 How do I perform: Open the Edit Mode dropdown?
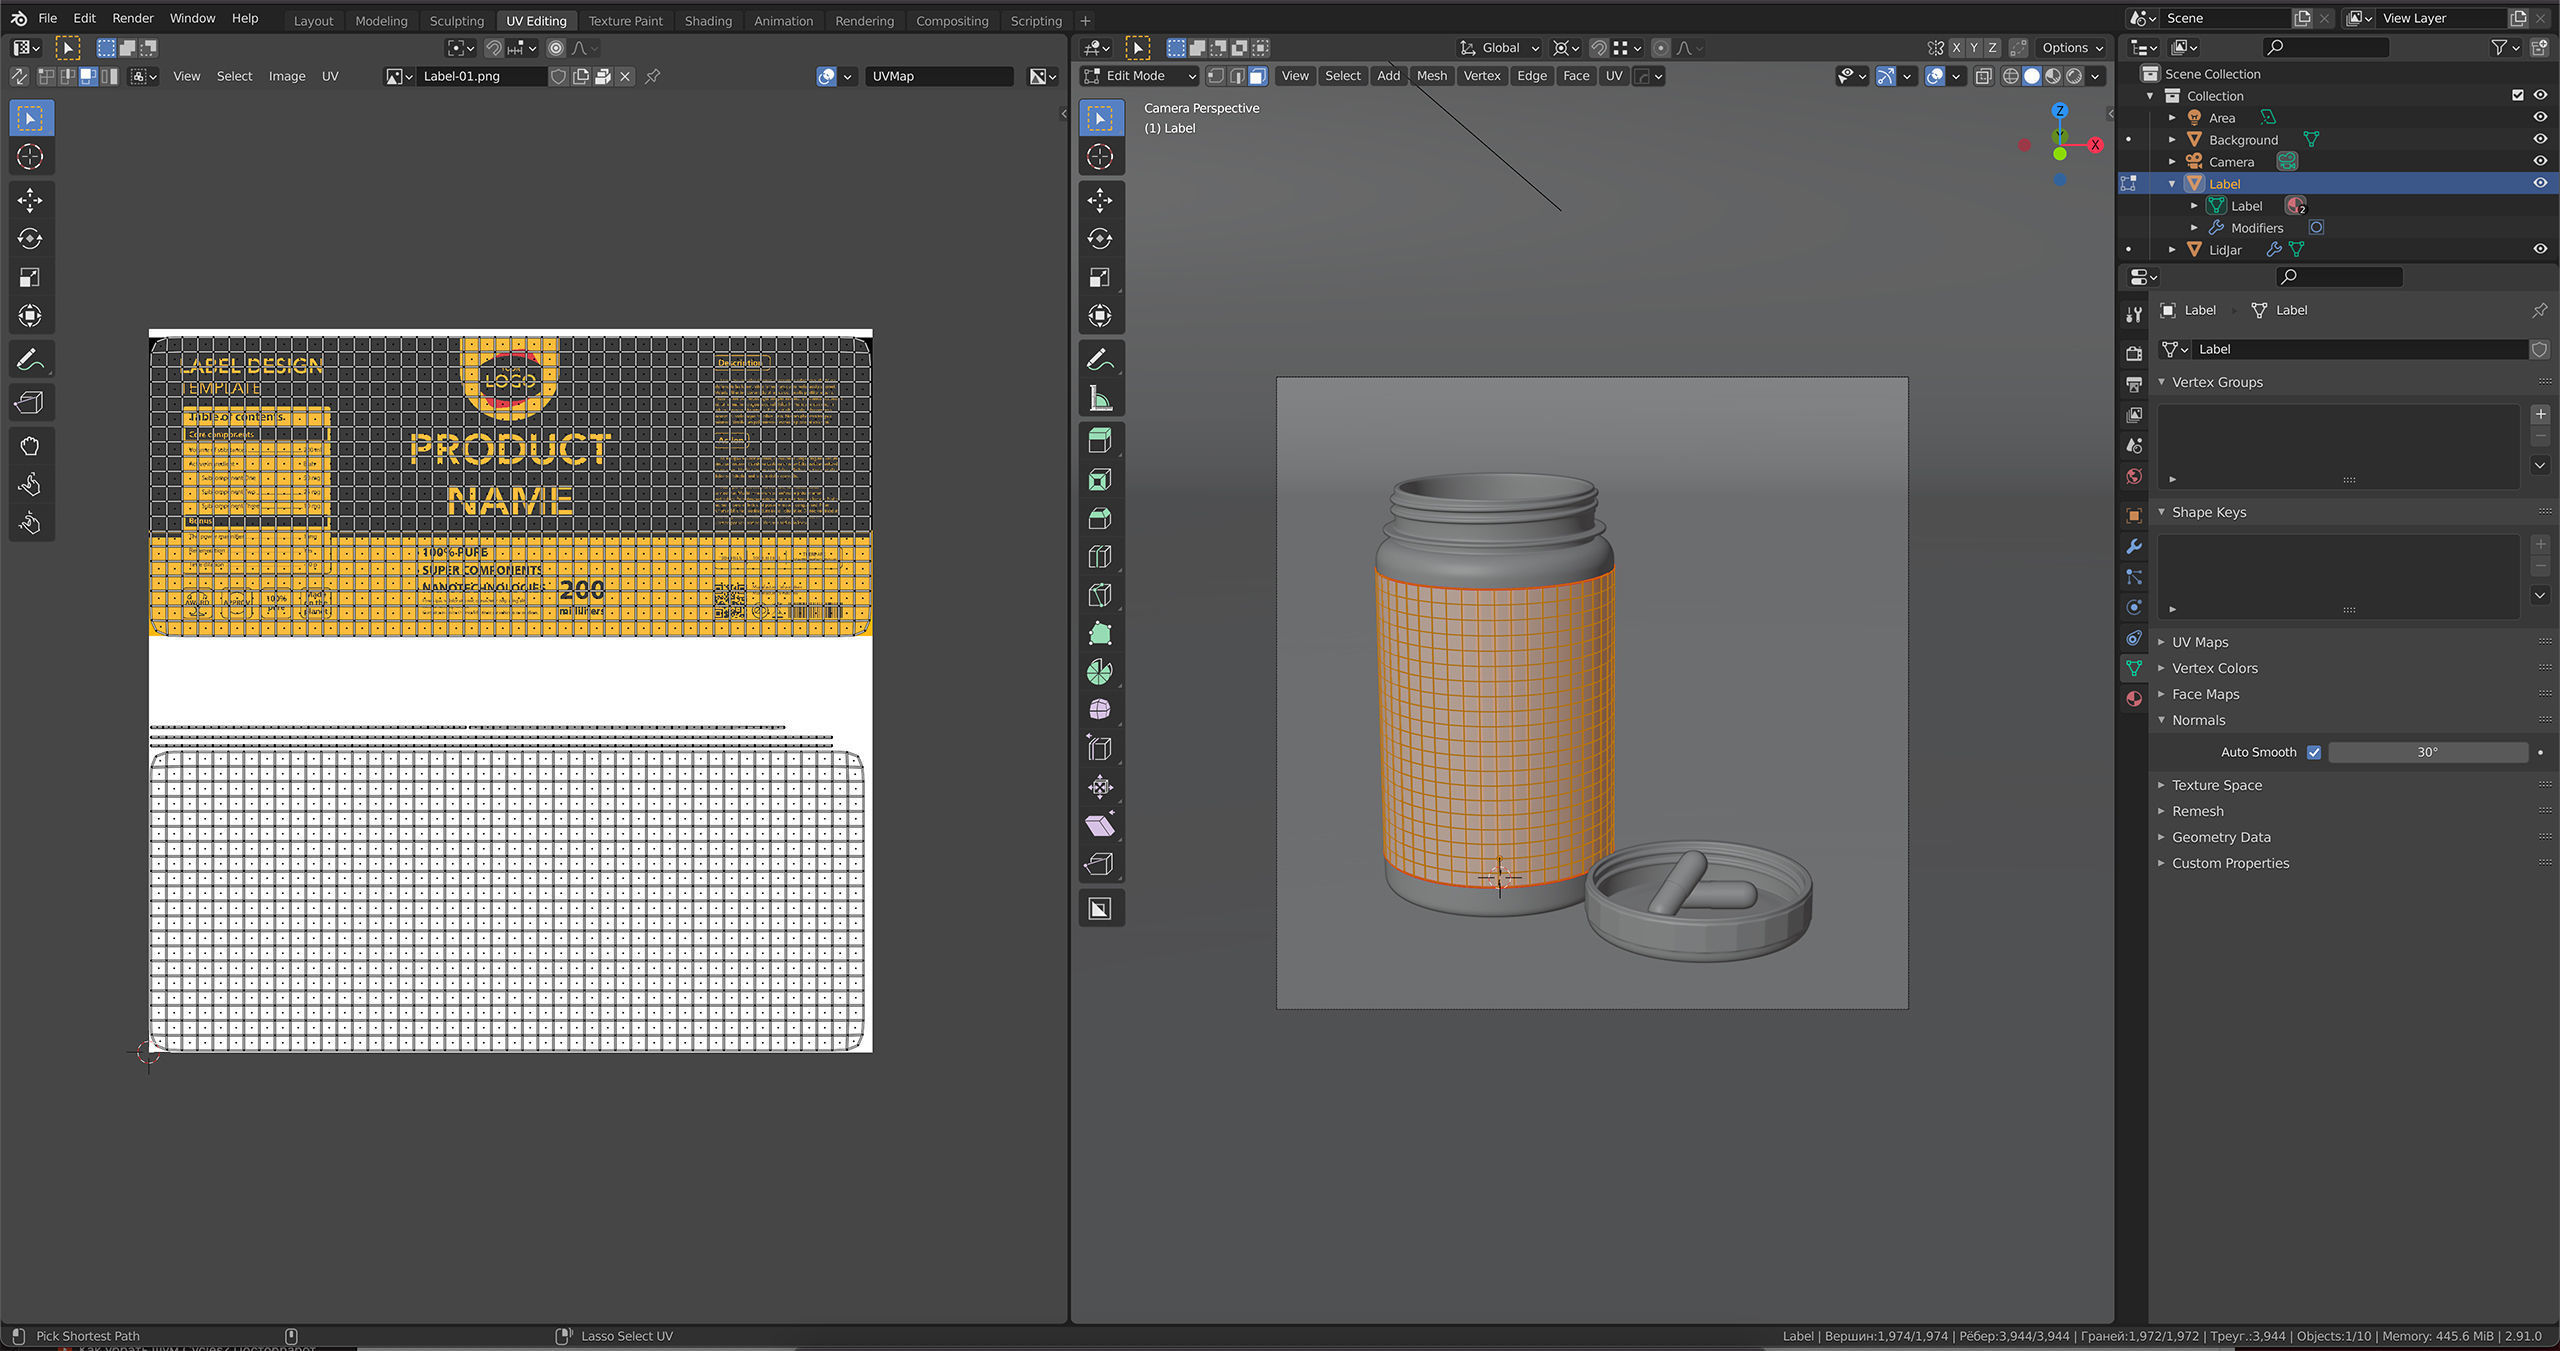click(x=1138, y=76)
